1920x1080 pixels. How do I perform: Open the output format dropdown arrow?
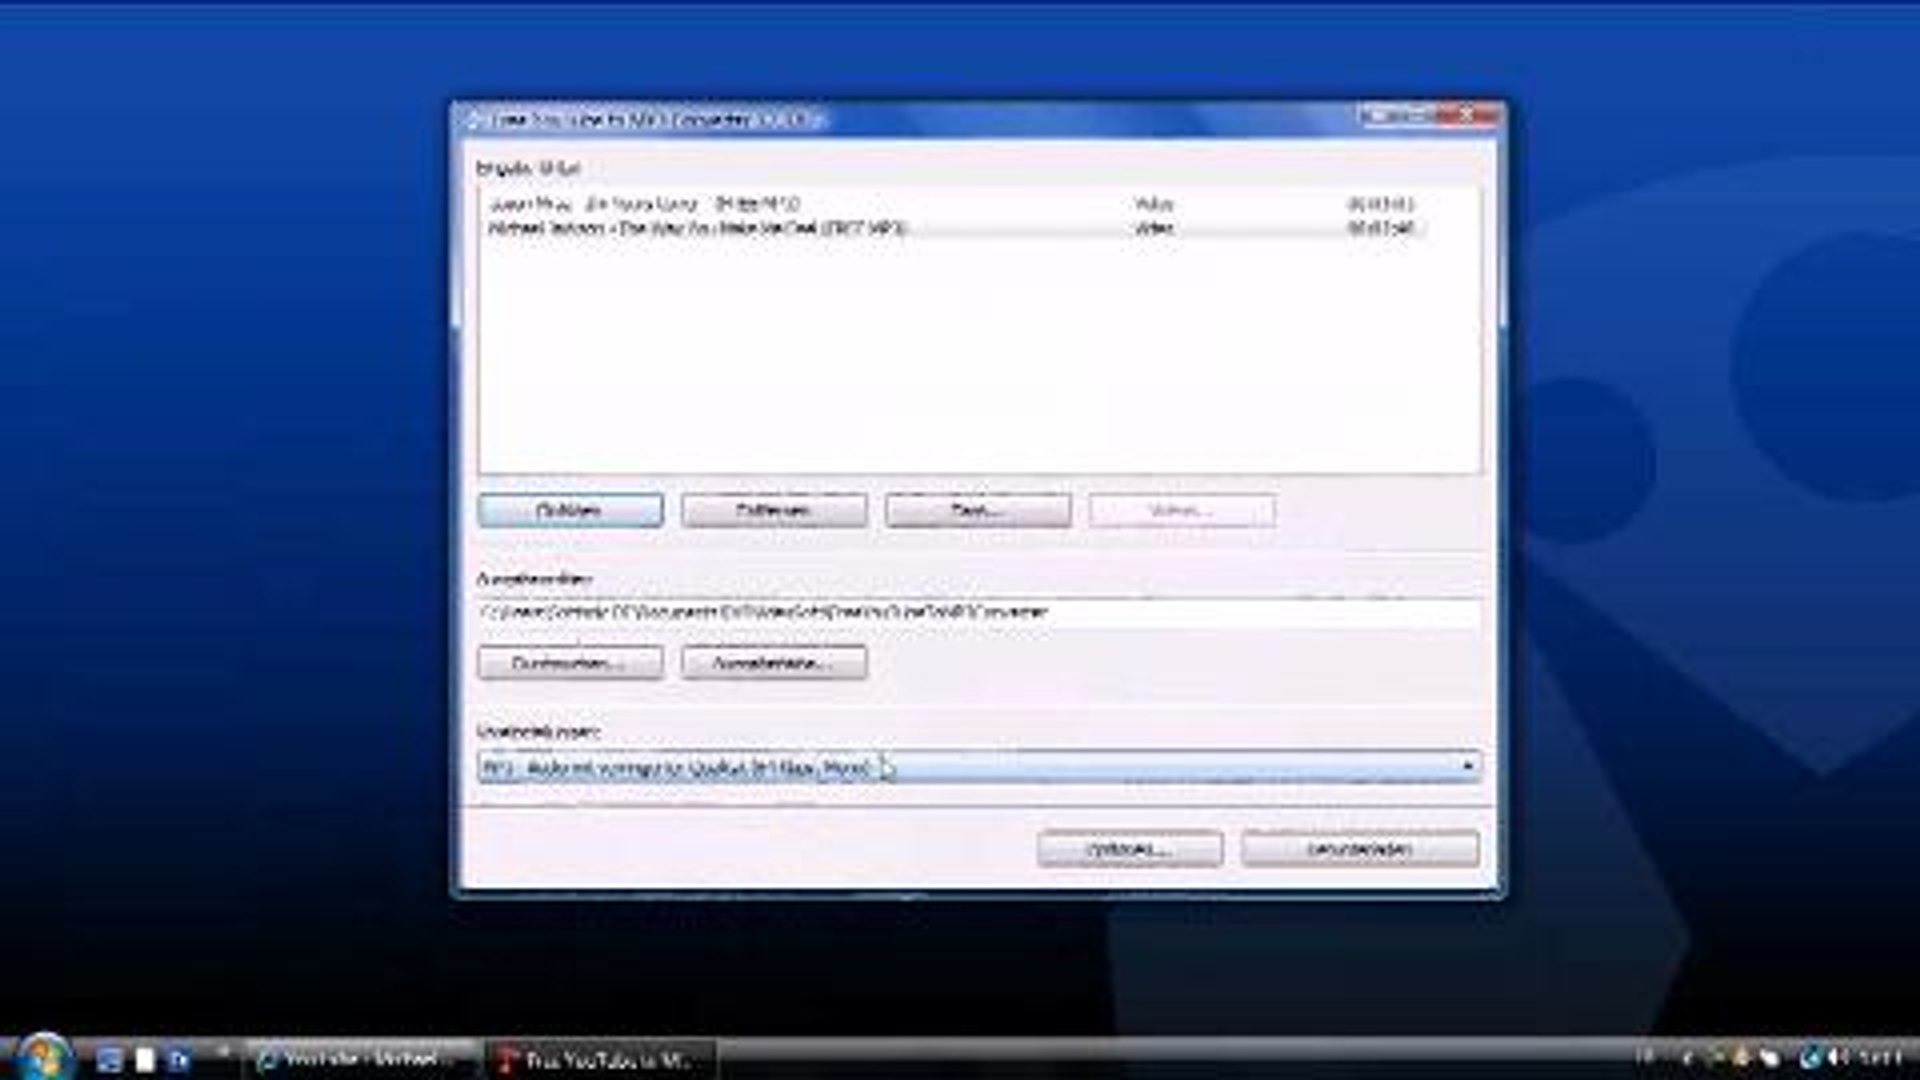[1467, 767]
